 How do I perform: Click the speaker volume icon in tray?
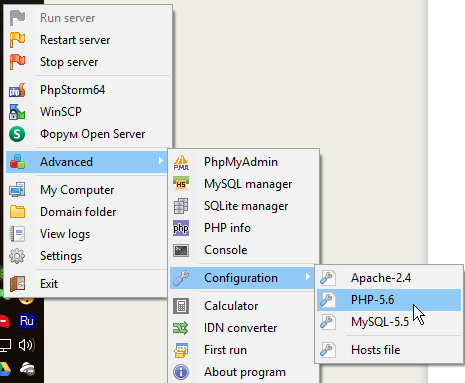27,345
